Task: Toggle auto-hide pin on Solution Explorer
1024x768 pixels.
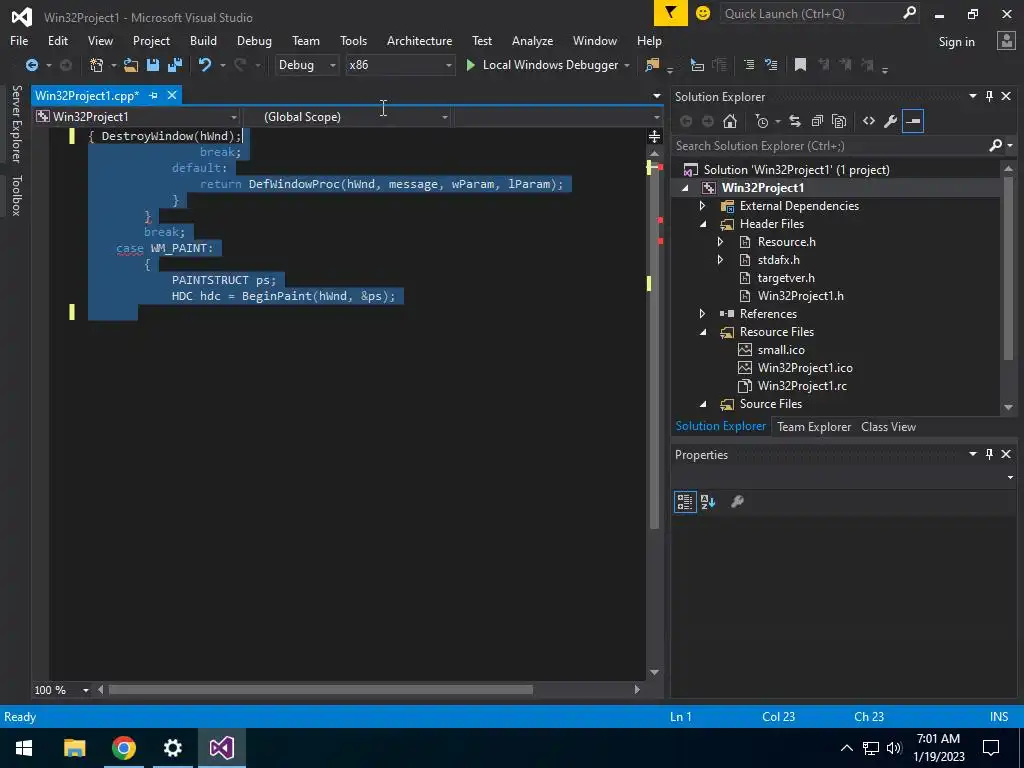Action: point(989,96)
